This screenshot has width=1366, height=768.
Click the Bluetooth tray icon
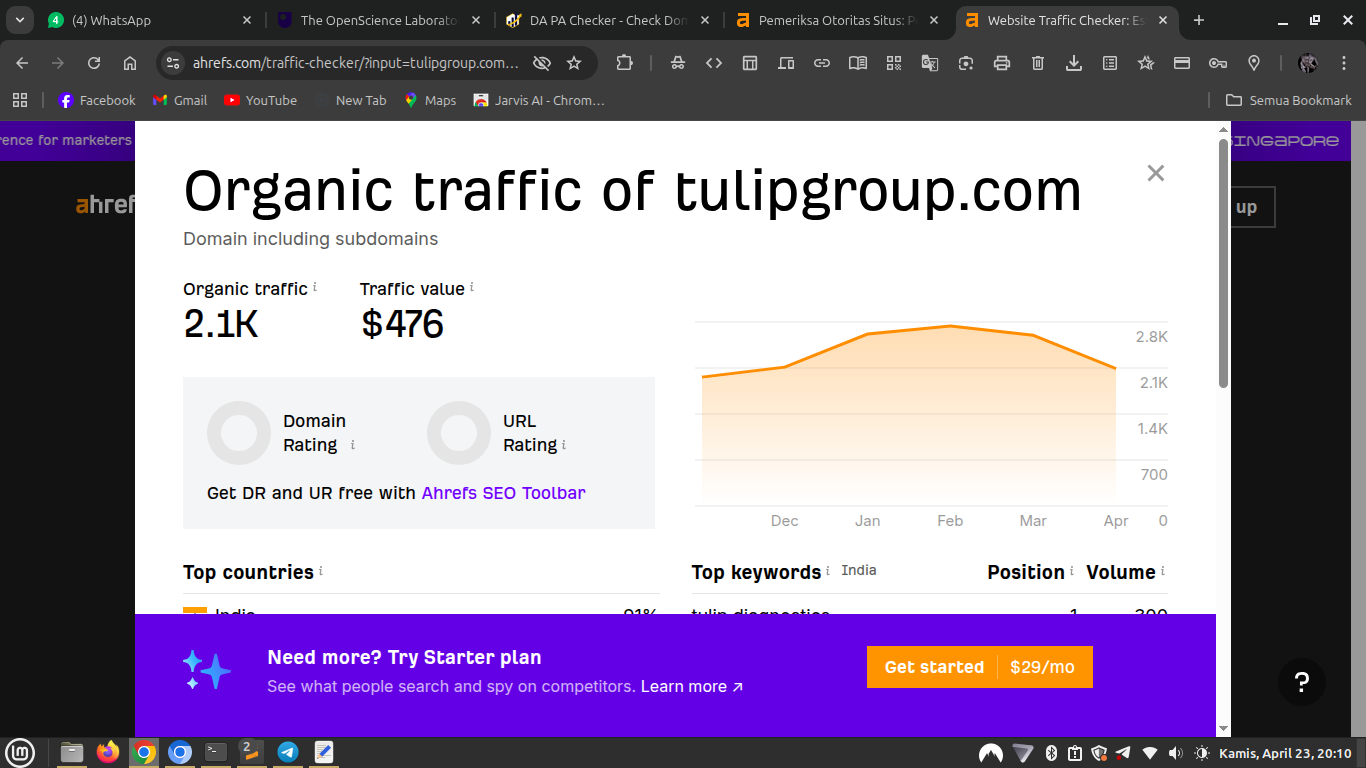(1051, 753)
